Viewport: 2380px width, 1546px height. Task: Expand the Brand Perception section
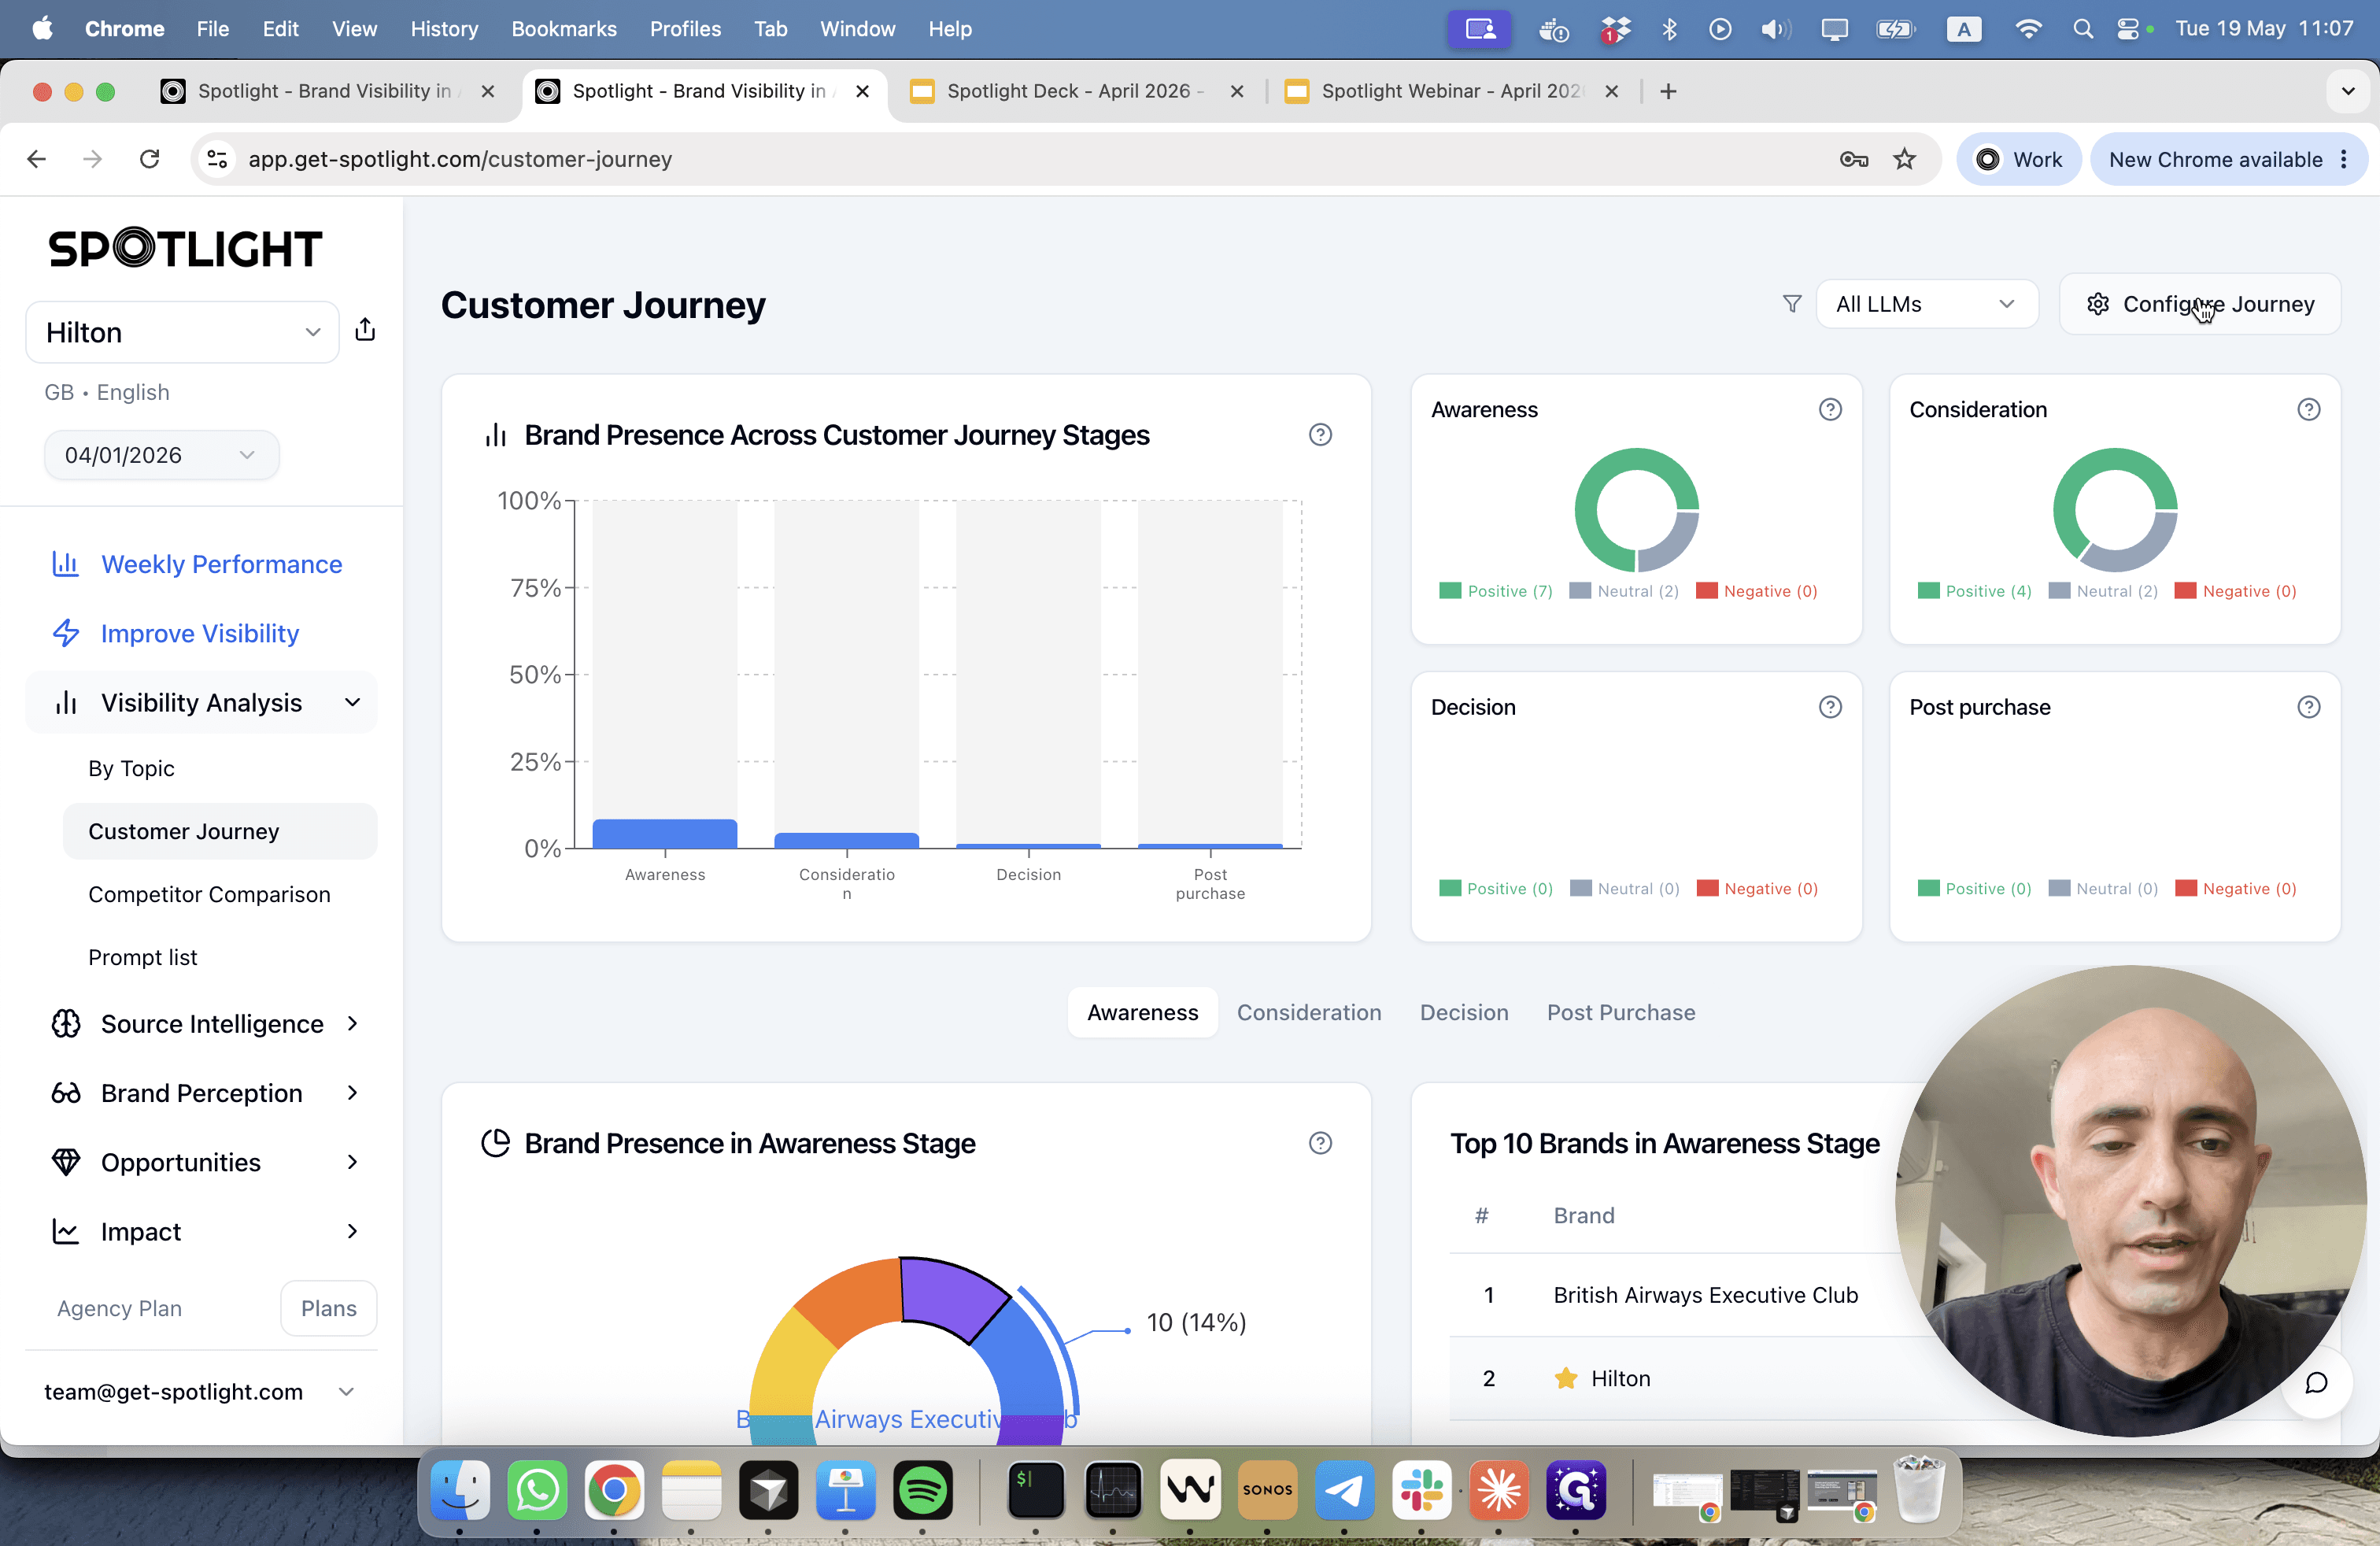[202, 1093]
